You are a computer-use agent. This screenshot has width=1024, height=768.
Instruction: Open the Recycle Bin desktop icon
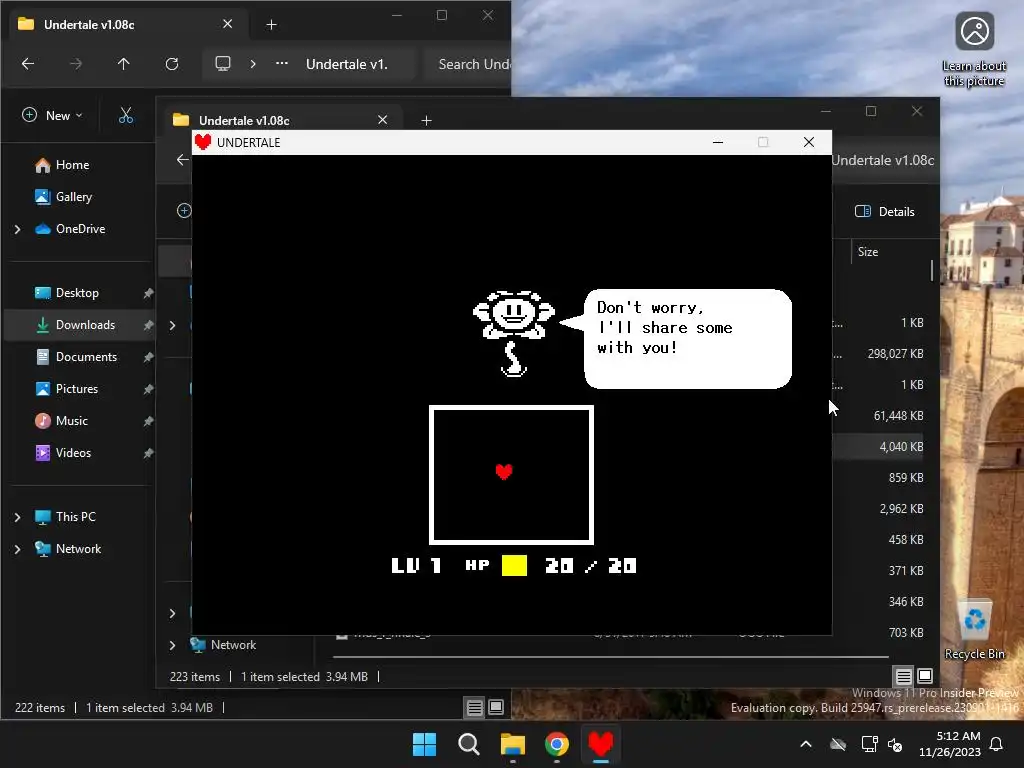pyautogui.click(x=974, y=629)
